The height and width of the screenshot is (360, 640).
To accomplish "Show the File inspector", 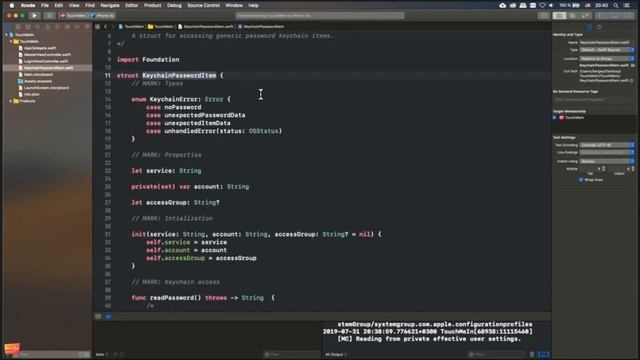I will point(589,27).
